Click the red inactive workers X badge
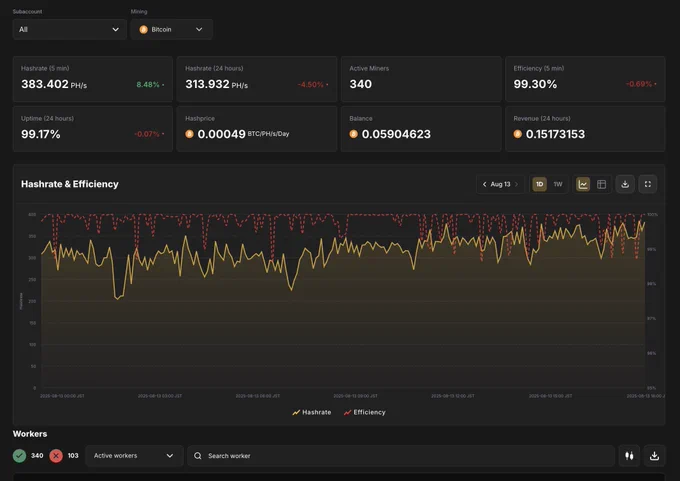680x481 pixels. [56, 456]
